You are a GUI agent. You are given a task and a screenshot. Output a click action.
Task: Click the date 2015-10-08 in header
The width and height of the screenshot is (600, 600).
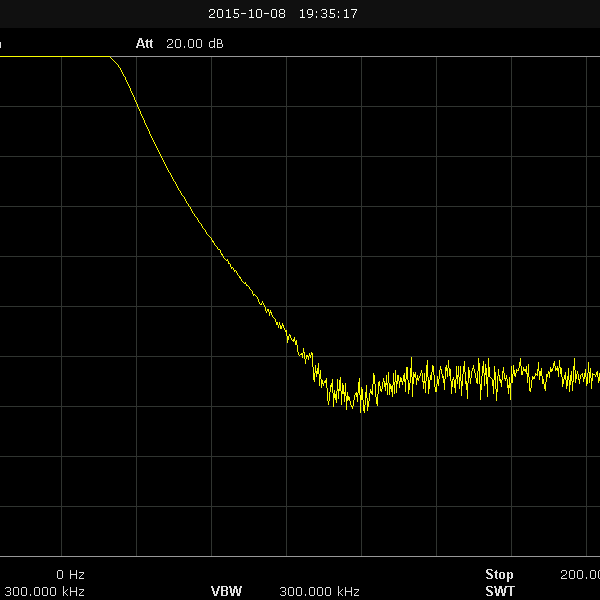pos(245,14)
